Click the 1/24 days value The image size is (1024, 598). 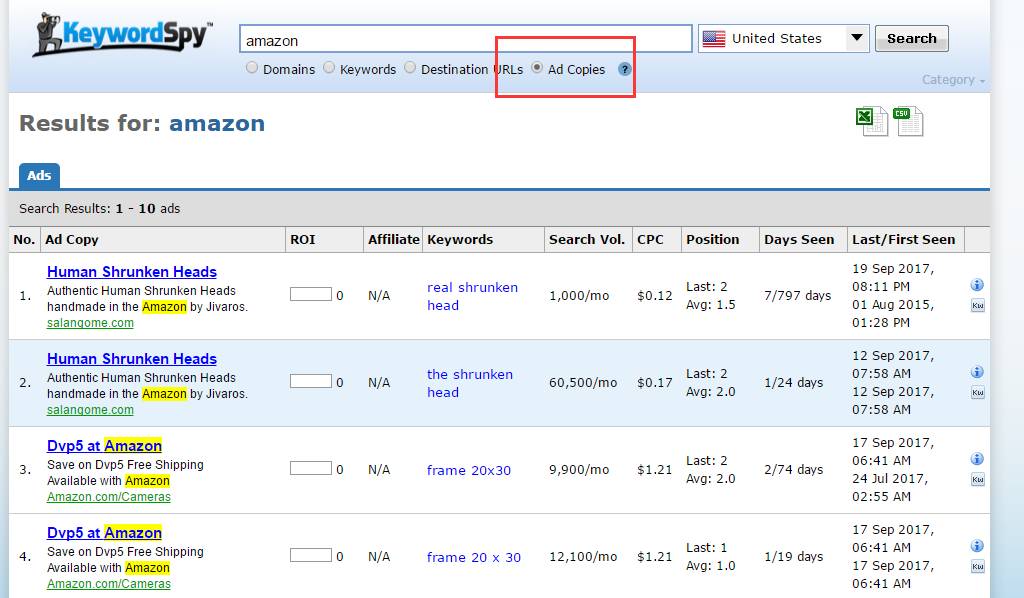[793, 383]
